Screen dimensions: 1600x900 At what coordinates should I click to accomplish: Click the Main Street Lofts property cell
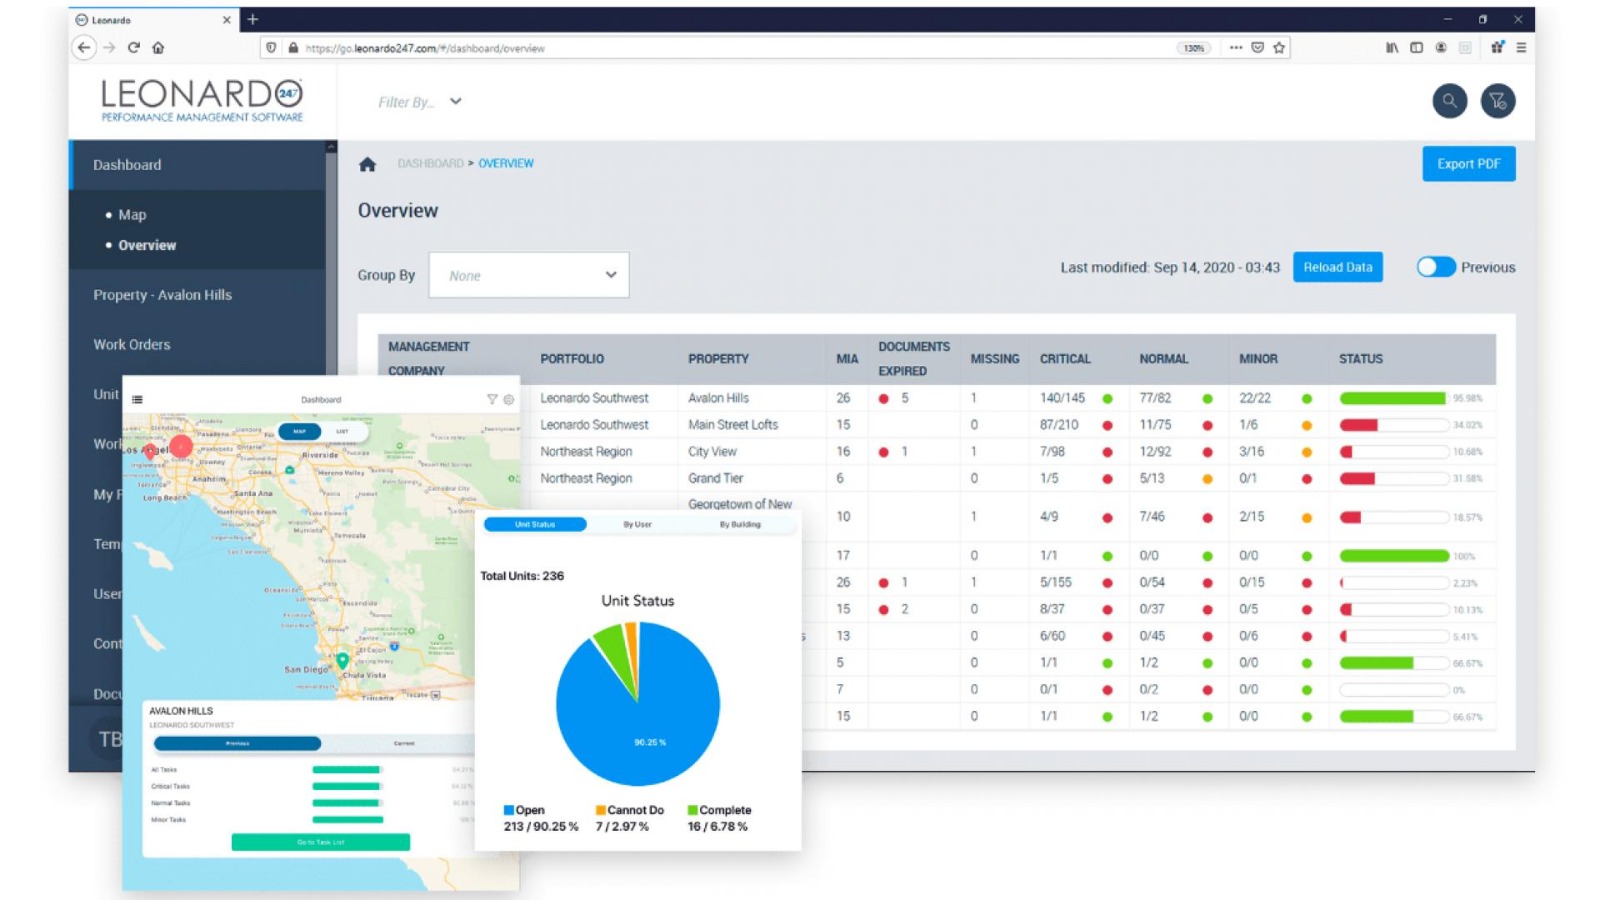click(x=733, y=425)
